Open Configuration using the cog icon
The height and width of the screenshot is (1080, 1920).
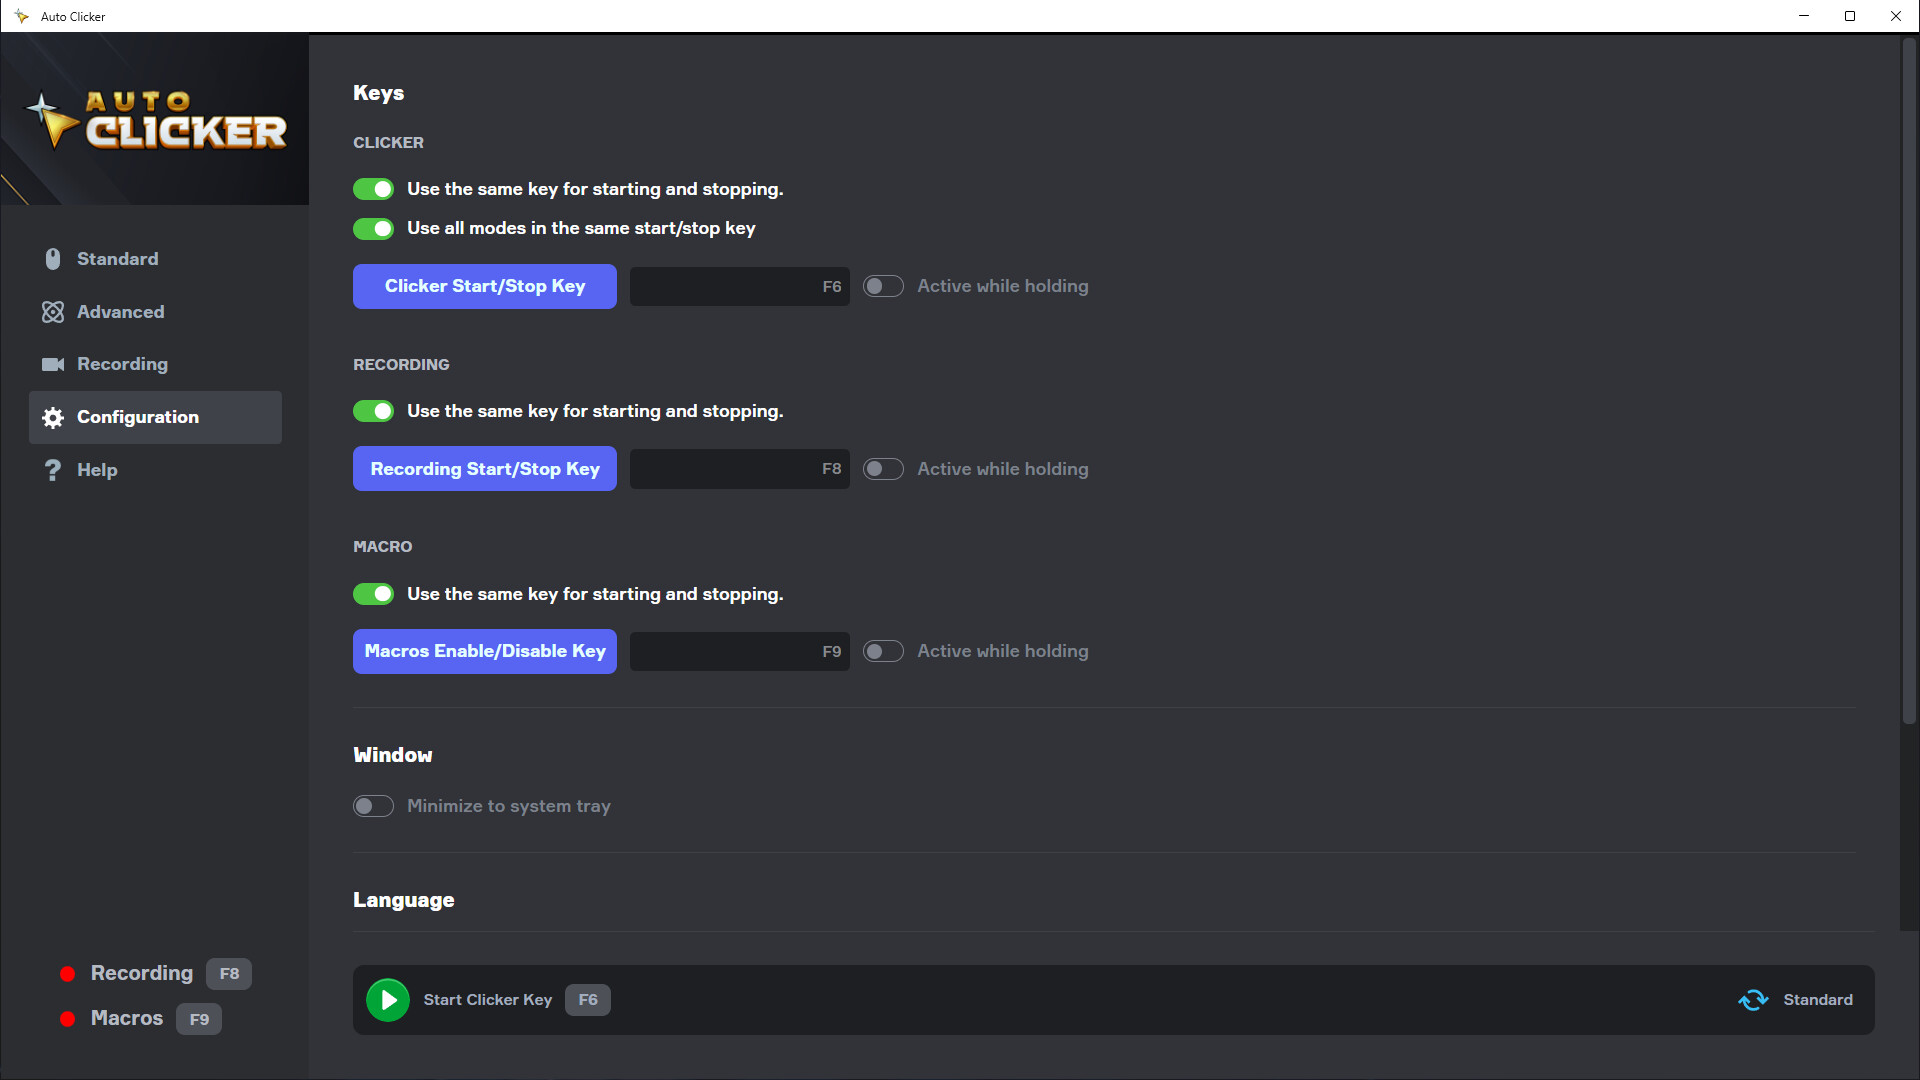tap(53, 418)
